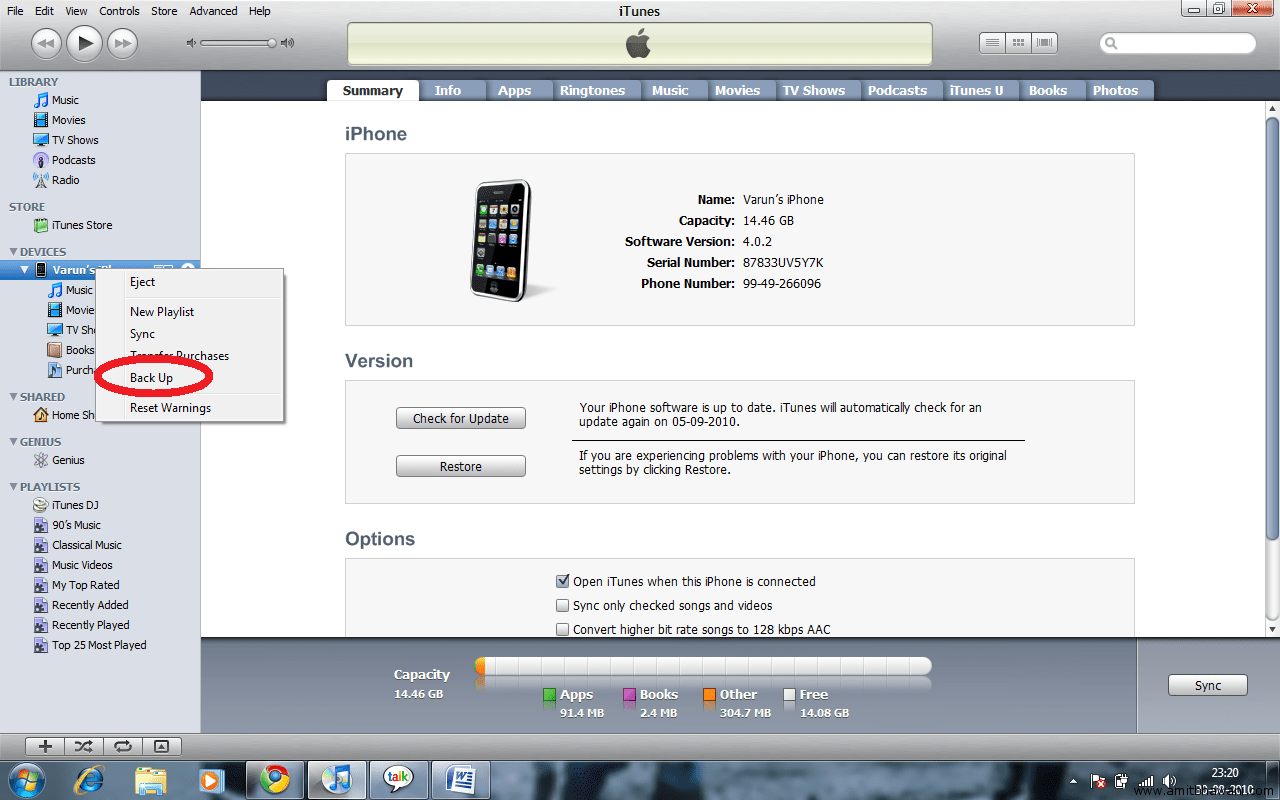This screenshot has height=800, width=1280.
Task: Choose Transfer Purchases in context menu
Action: click(x=189, y=356)
